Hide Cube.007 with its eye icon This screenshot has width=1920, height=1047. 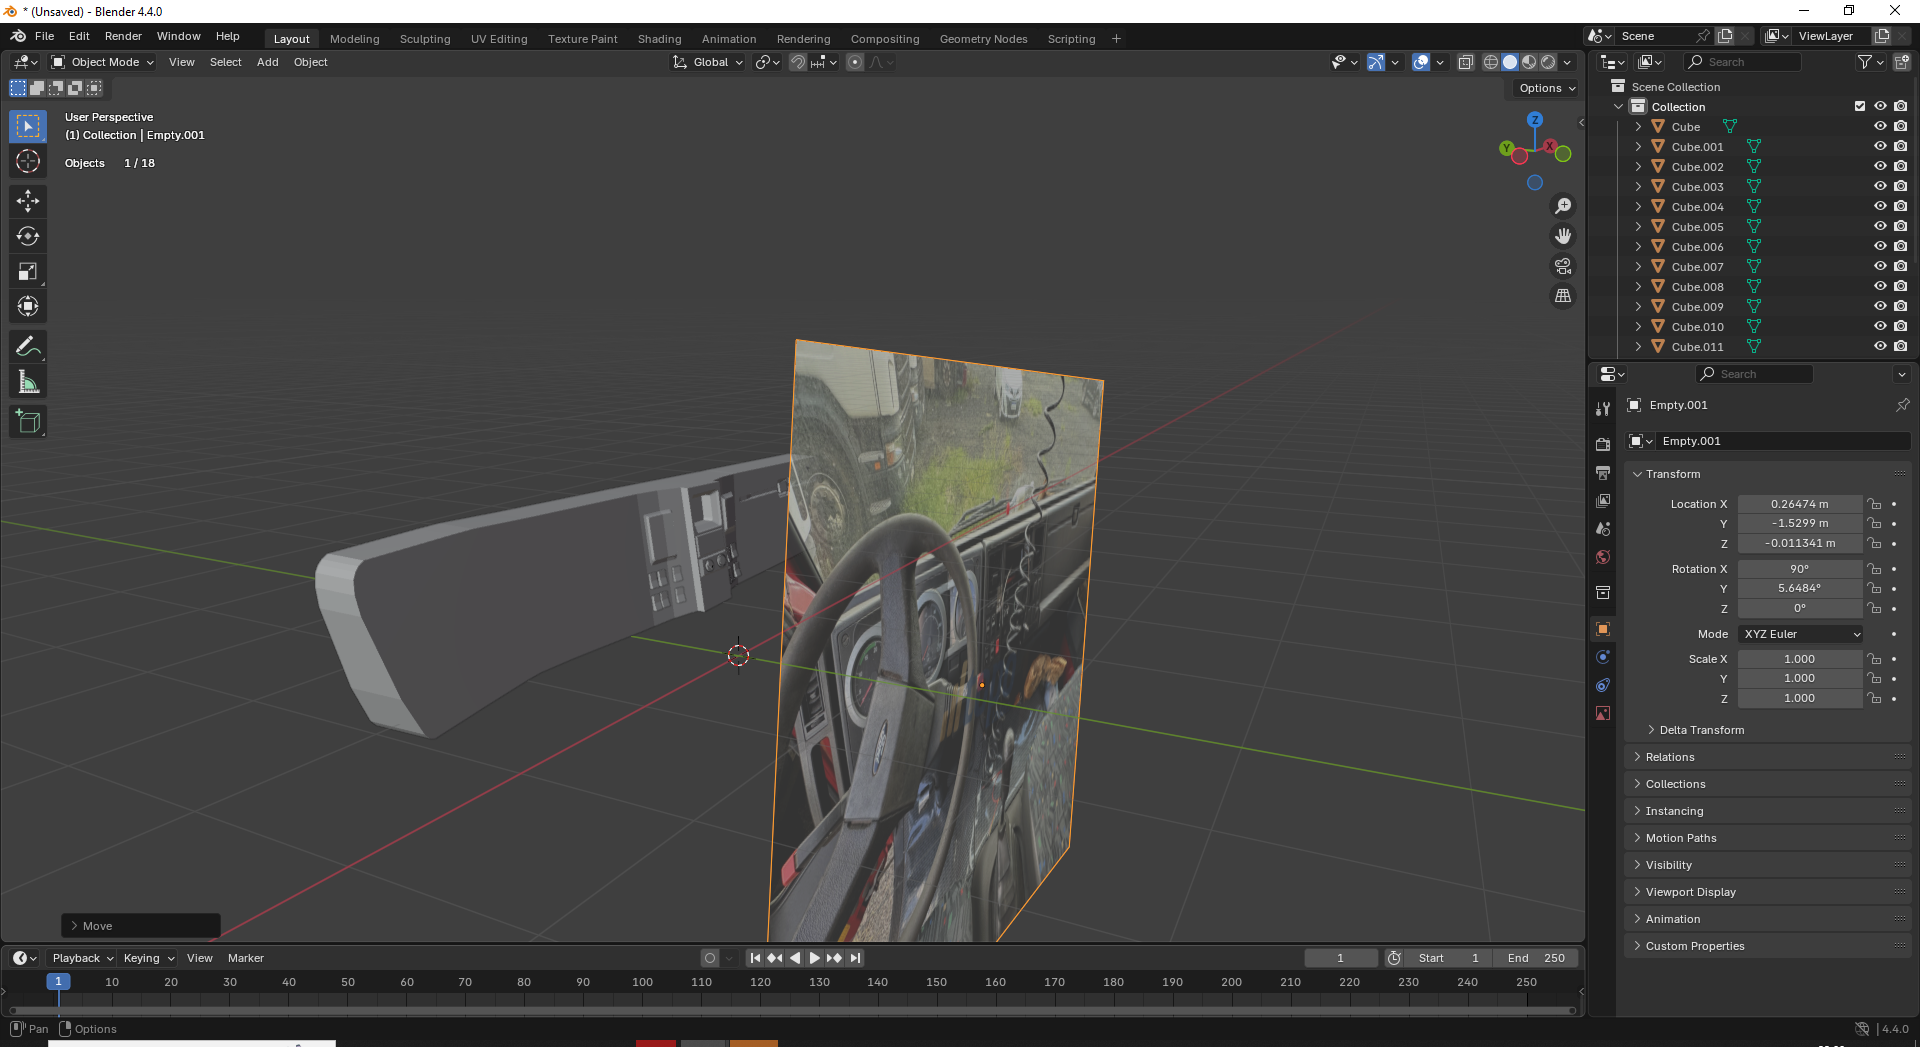(1880, 267)
